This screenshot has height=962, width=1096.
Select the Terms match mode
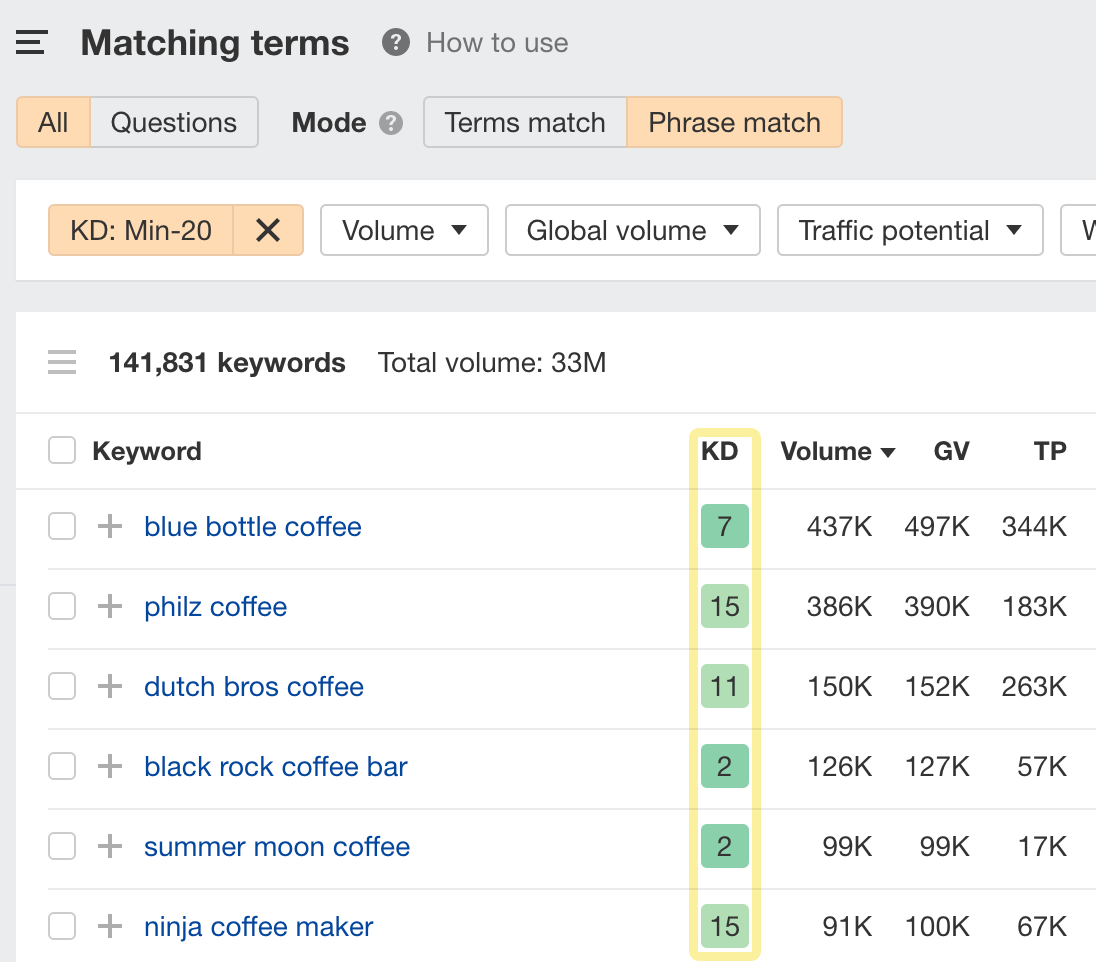[x=524, y=122]
